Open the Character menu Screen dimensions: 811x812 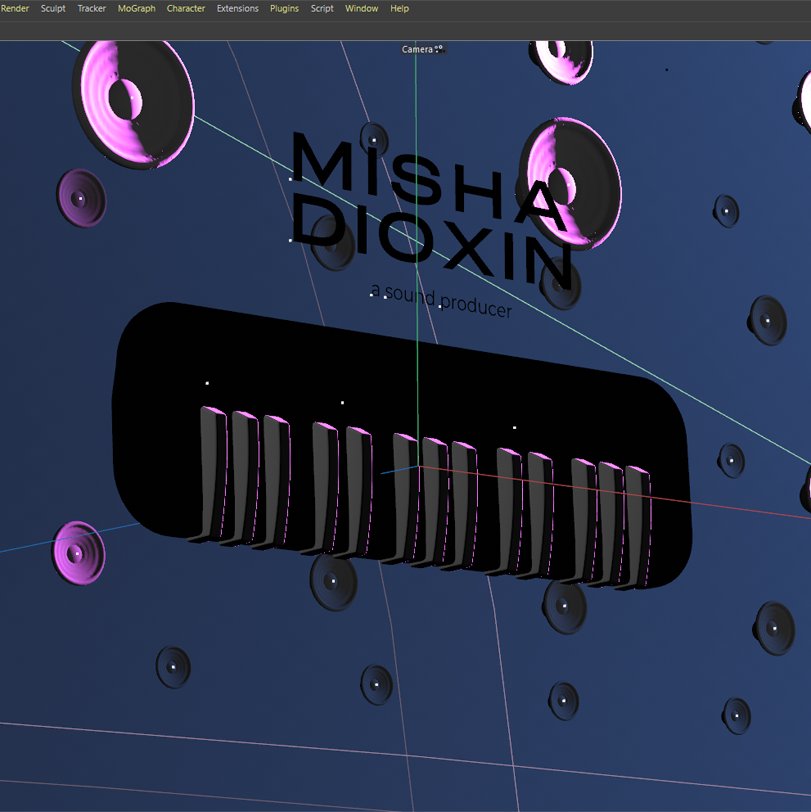coord(186,8)
